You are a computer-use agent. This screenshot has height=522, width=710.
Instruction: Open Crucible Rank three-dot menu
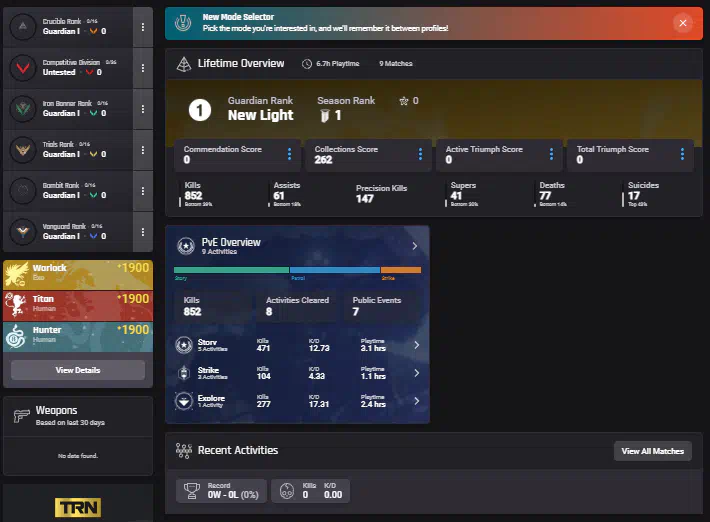(143, 27)
